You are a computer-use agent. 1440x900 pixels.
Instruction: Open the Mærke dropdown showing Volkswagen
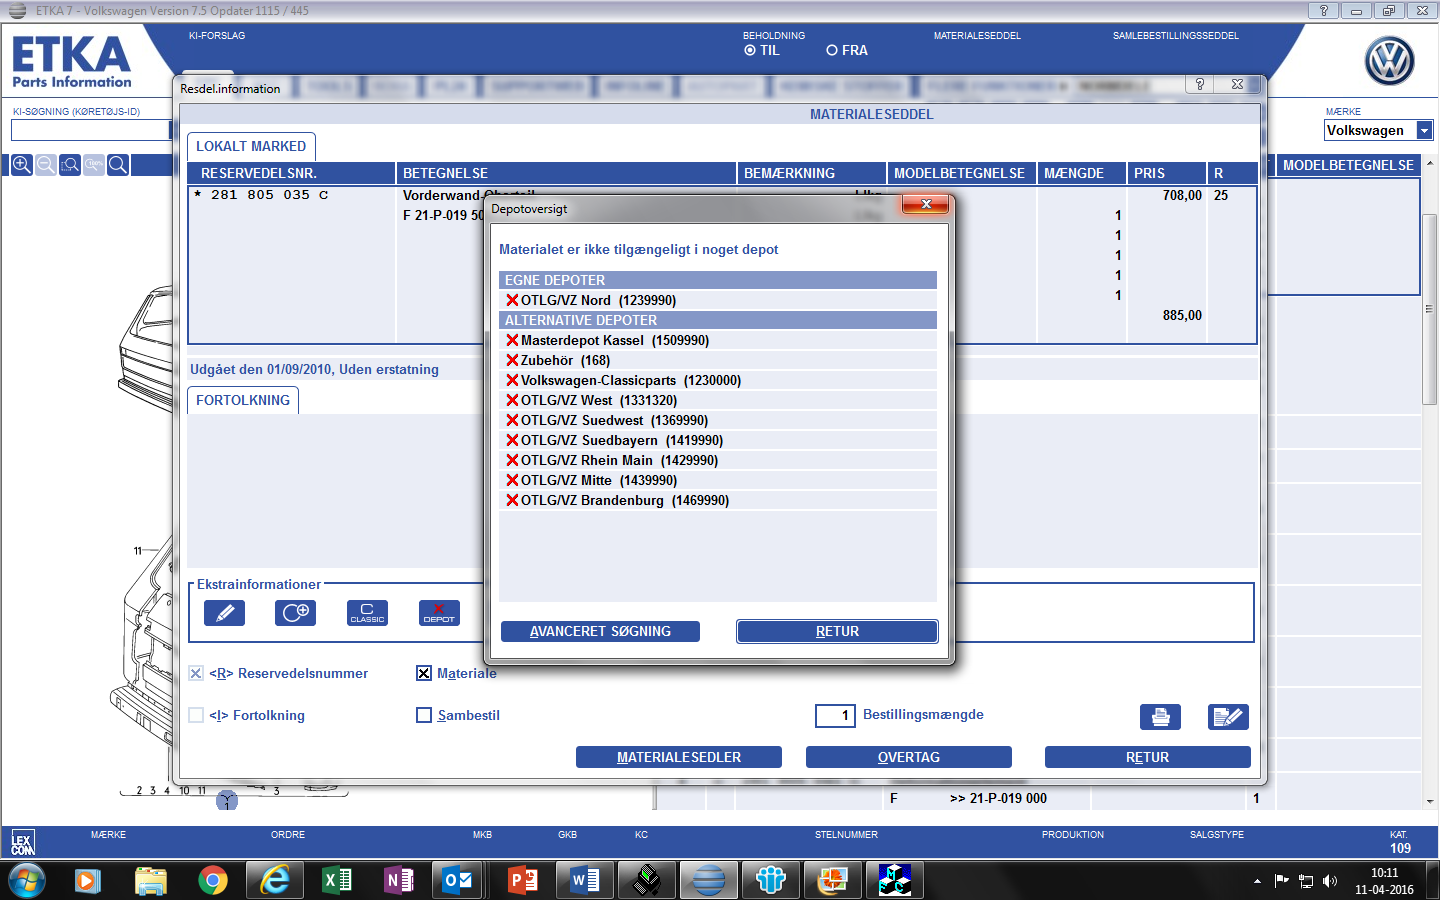tap(1424, 130)
